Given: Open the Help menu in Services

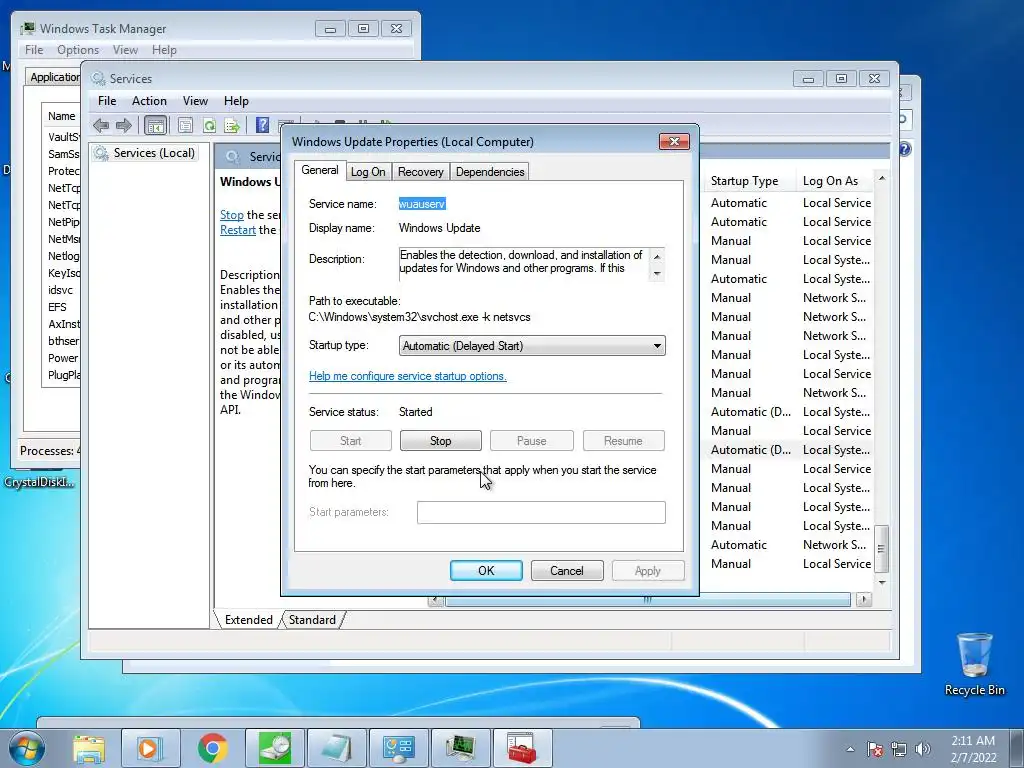Looking at the screenshot, I should pos(236,101).
